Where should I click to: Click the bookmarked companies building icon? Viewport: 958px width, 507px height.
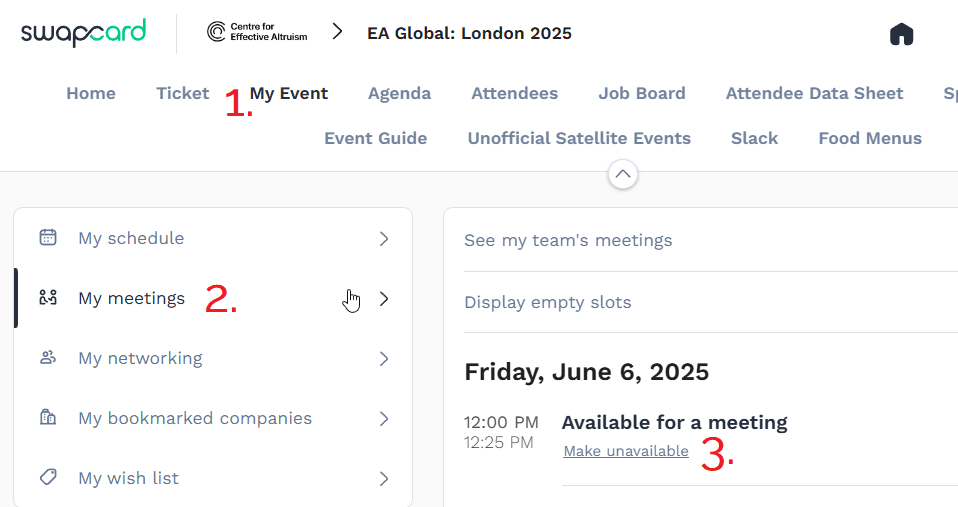tap(48, 418)
